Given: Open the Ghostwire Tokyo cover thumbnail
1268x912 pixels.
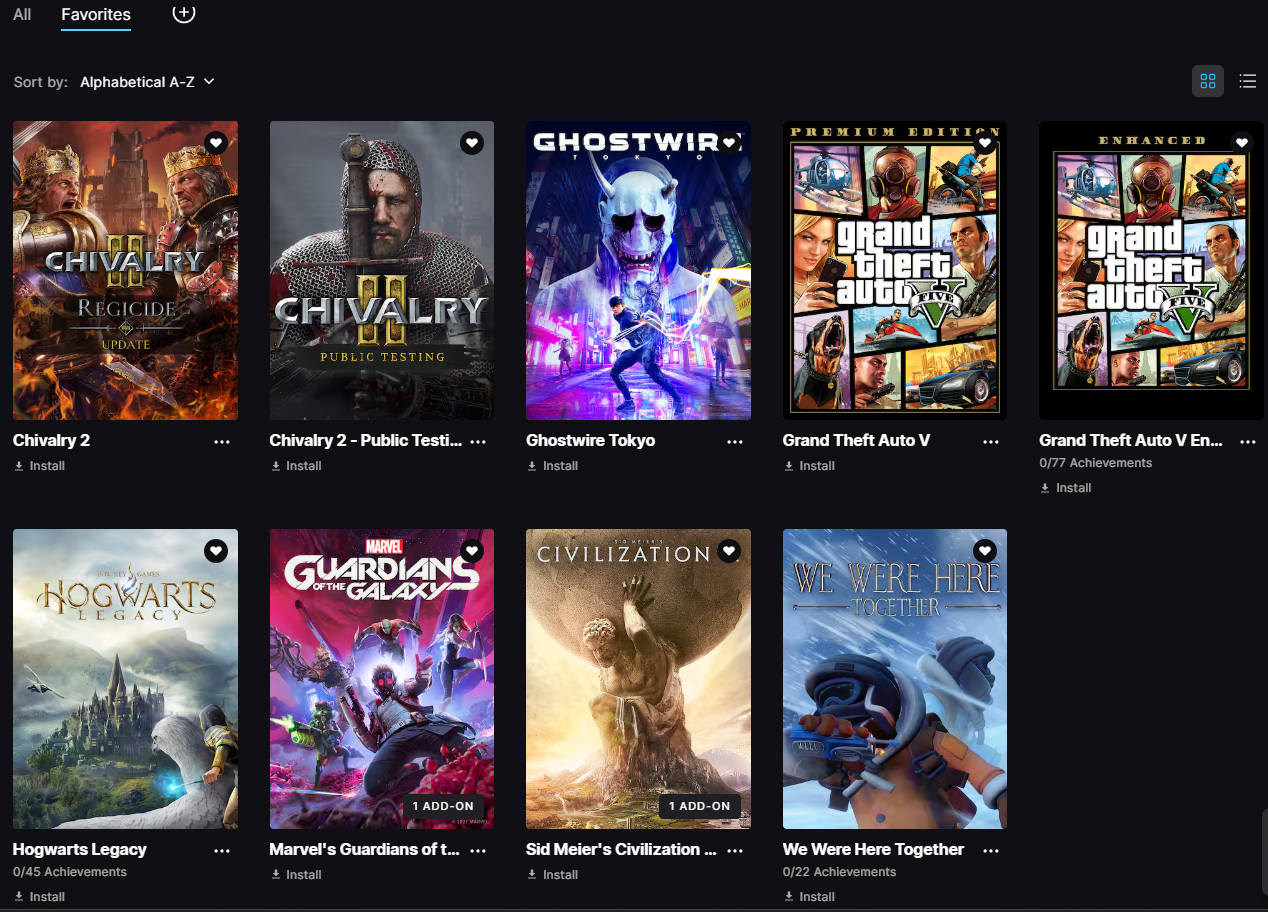Looking at the screenshot, I should (x=638, y=270).
